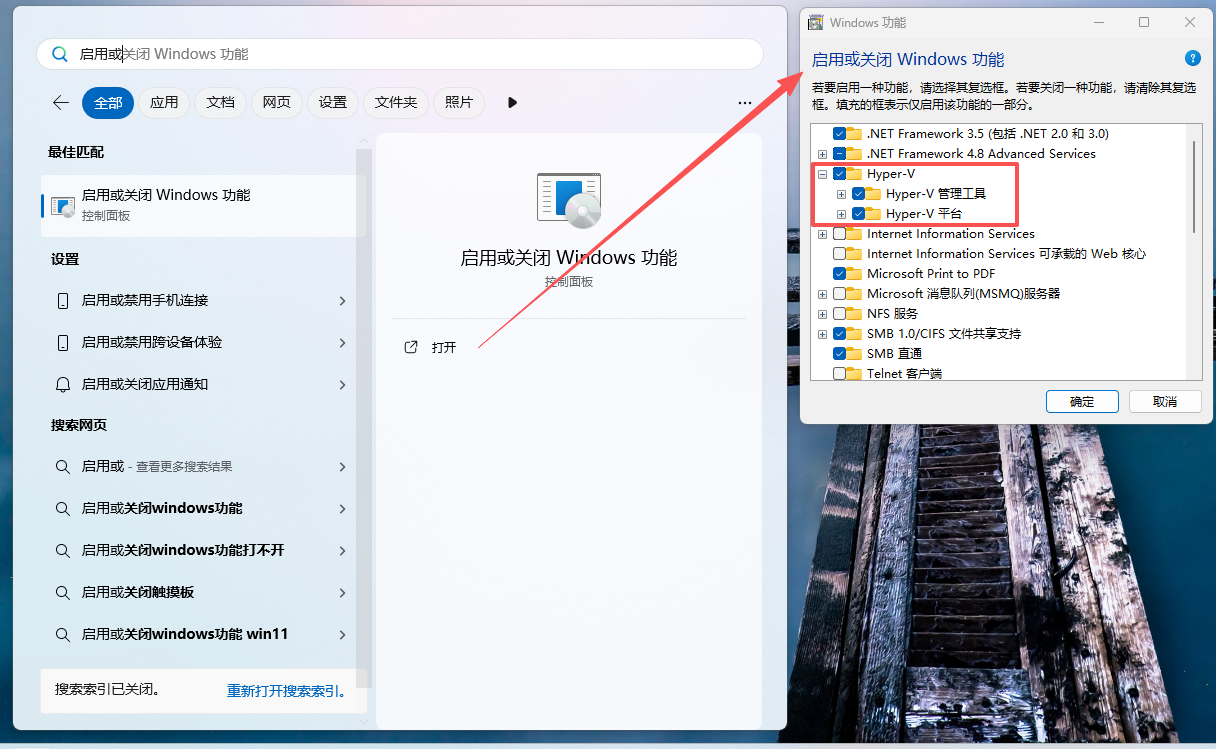Image resolution: width=1216 pixels, height=749 pixels.
Task: Enable Internet Information Services checkbox
Action: click(x=839, y=233)
